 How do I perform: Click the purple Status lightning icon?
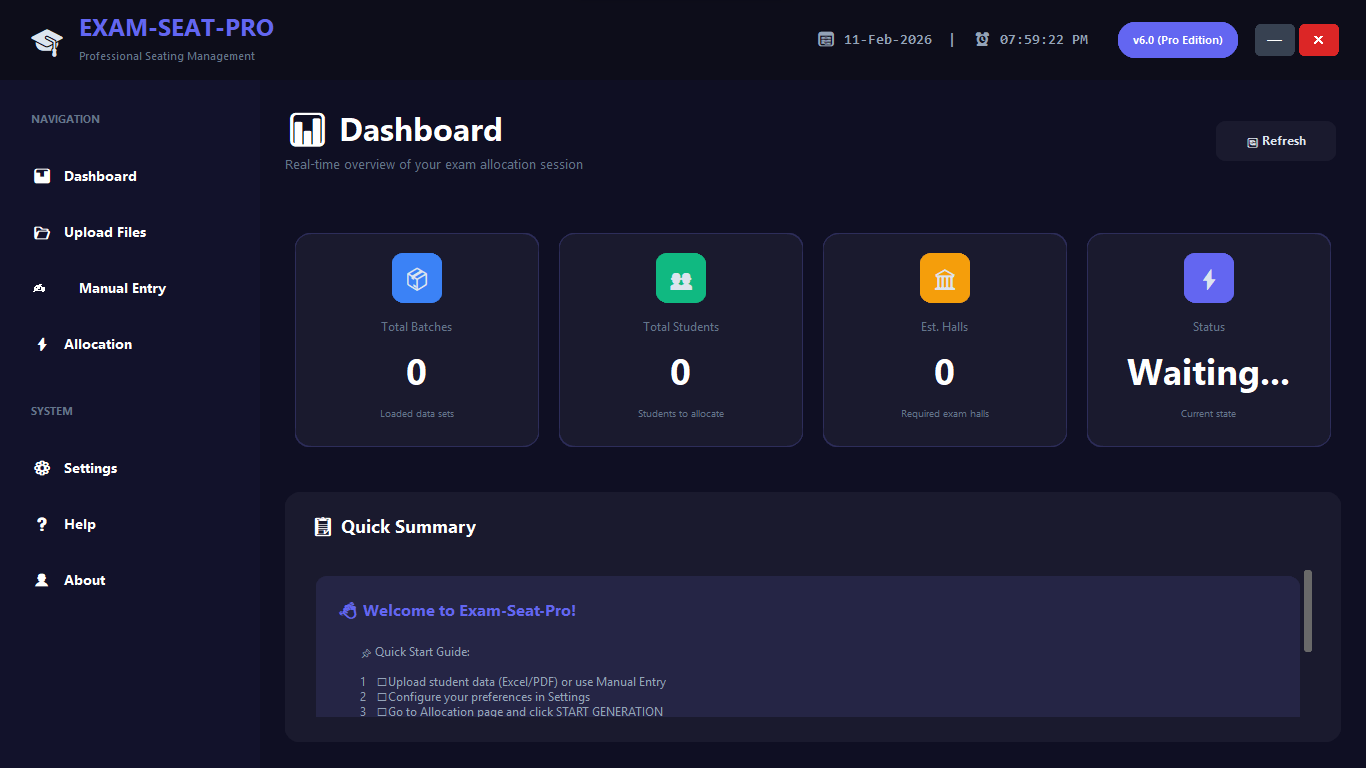click(x=1209, y=278)
